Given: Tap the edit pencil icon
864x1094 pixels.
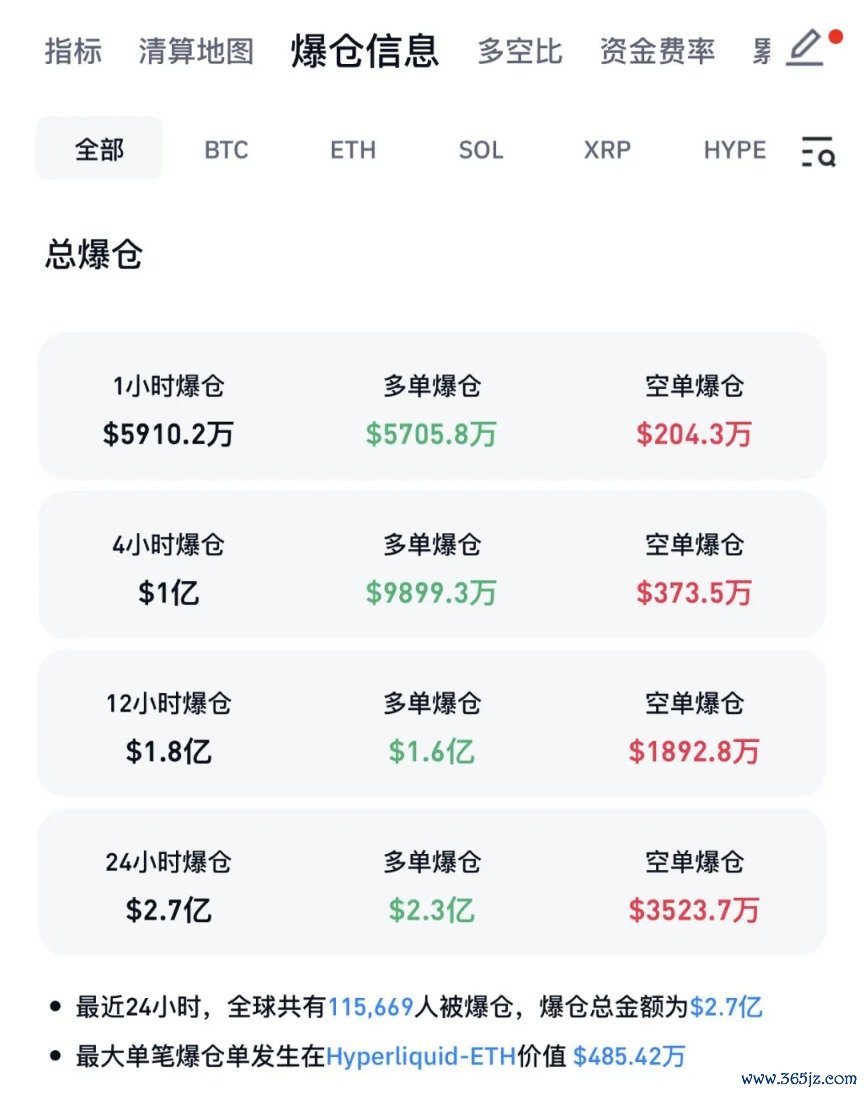Looking at the screenshot, I should click(x=805, y=49).
